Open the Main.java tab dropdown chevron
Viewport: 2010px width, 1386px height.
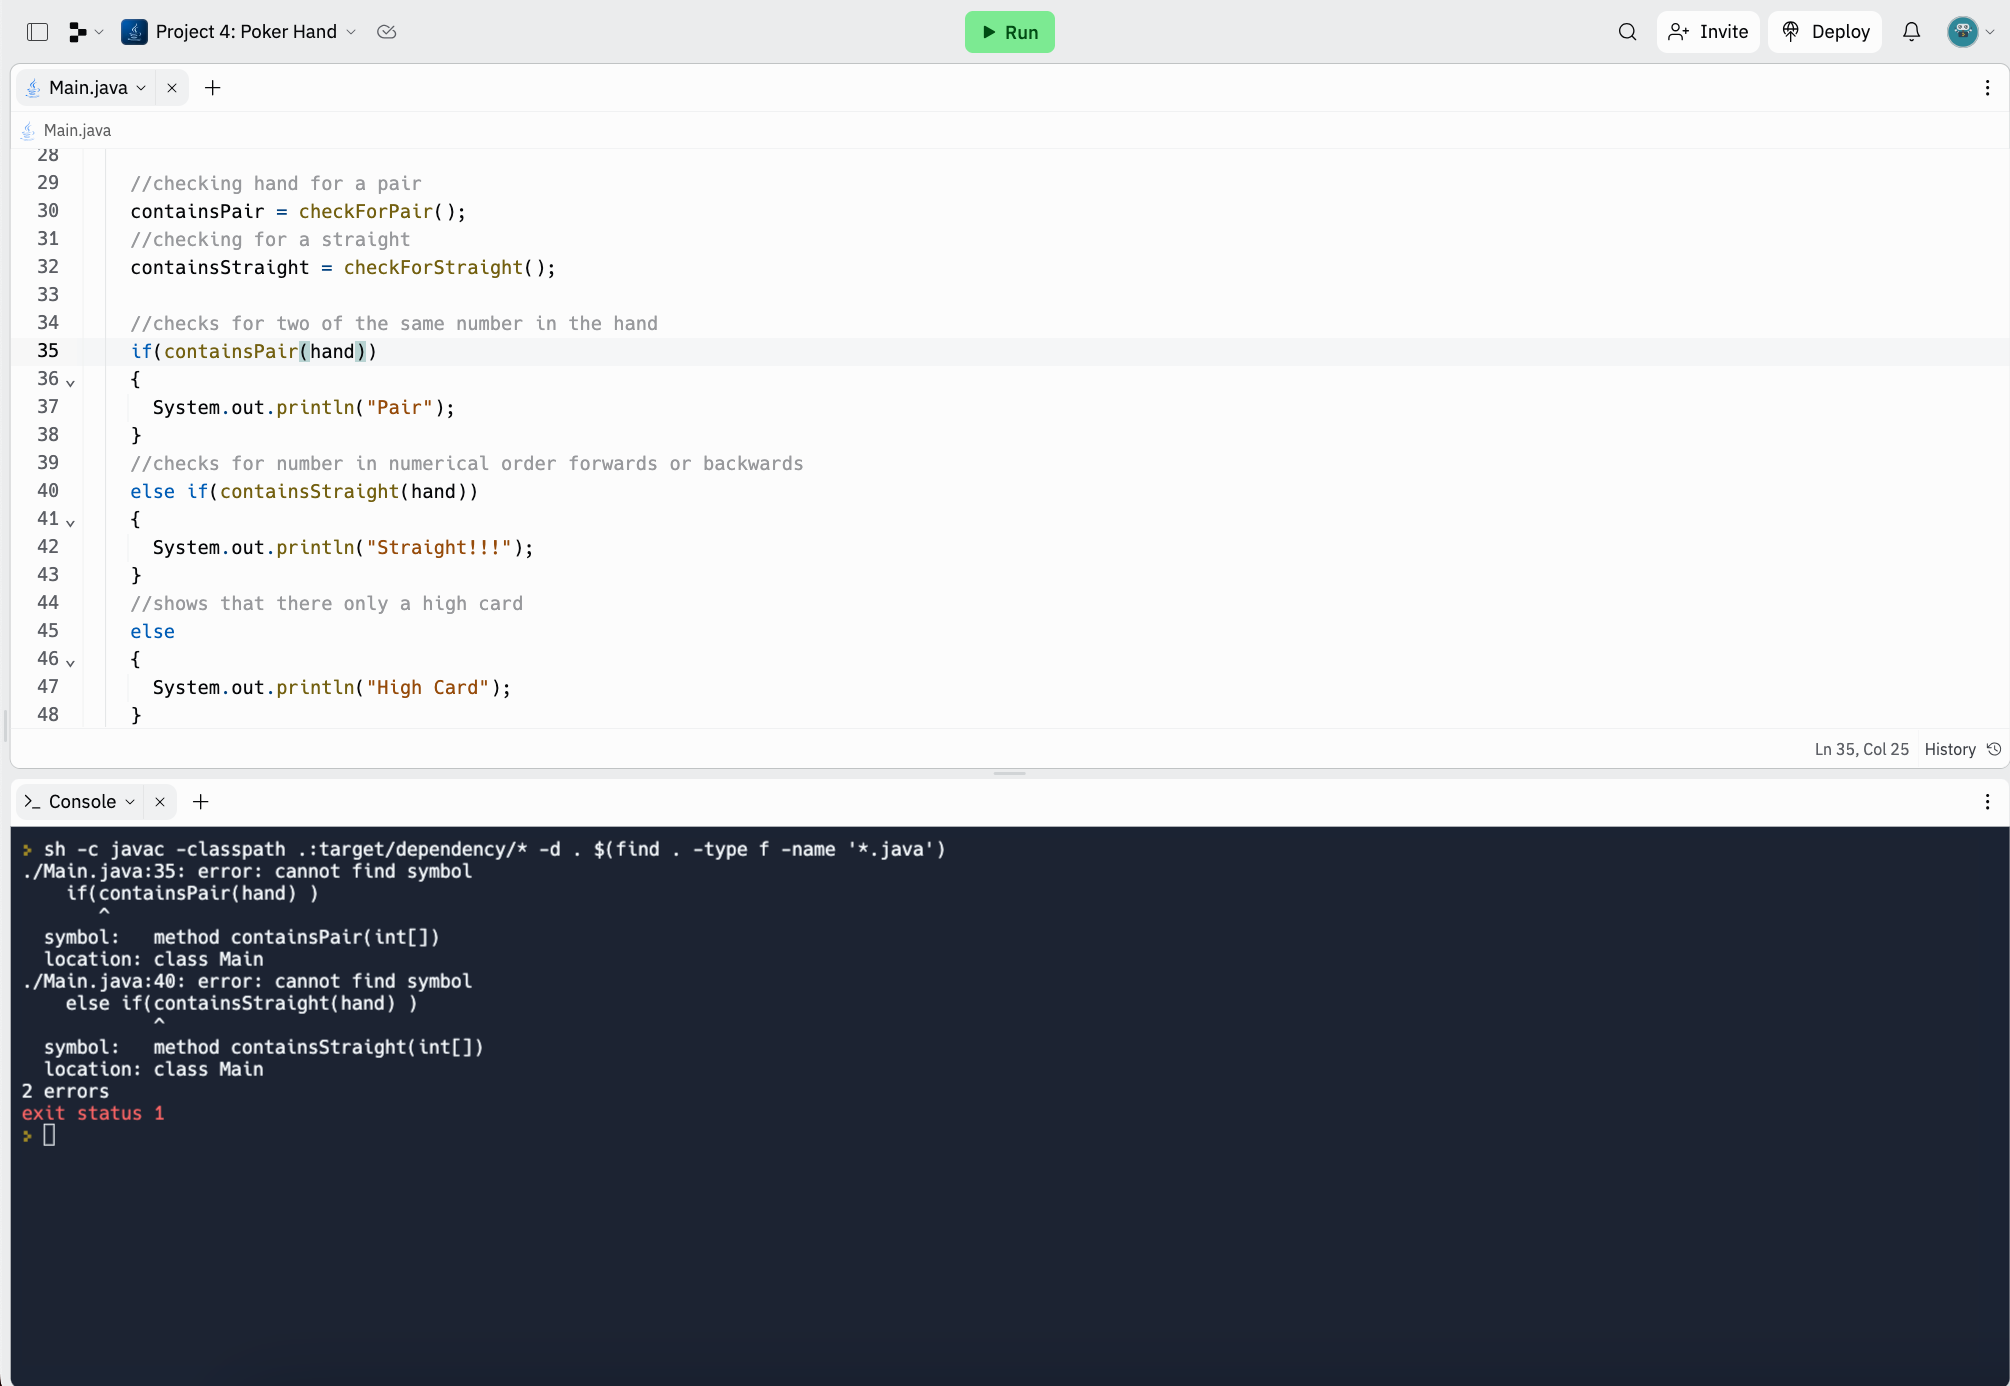click(142, 88)
